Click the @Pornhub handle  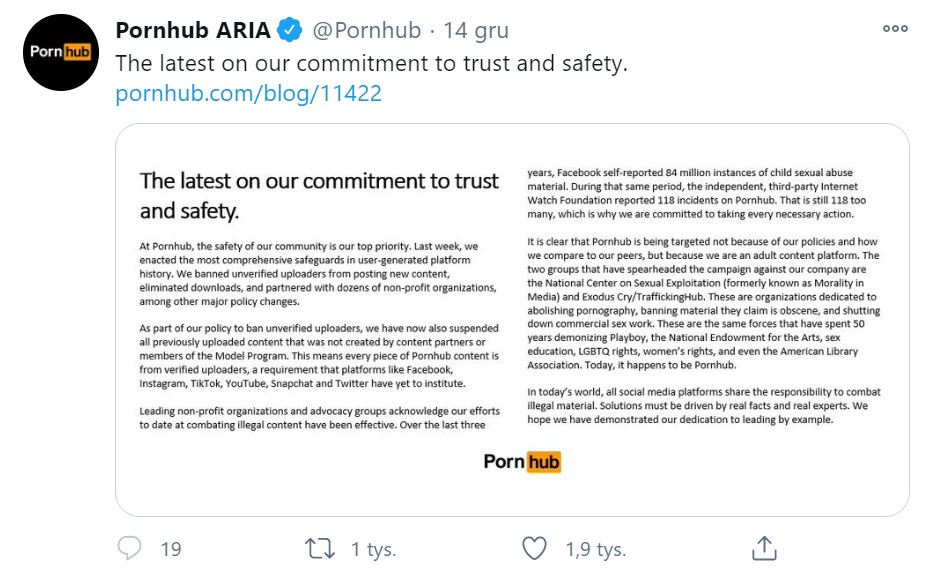click(366, 31)
